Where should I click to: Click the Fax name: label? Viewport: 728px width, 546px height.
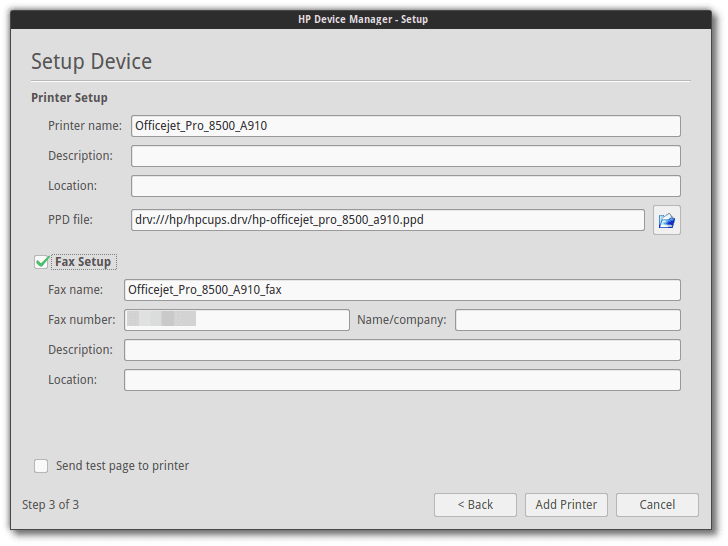76,290
